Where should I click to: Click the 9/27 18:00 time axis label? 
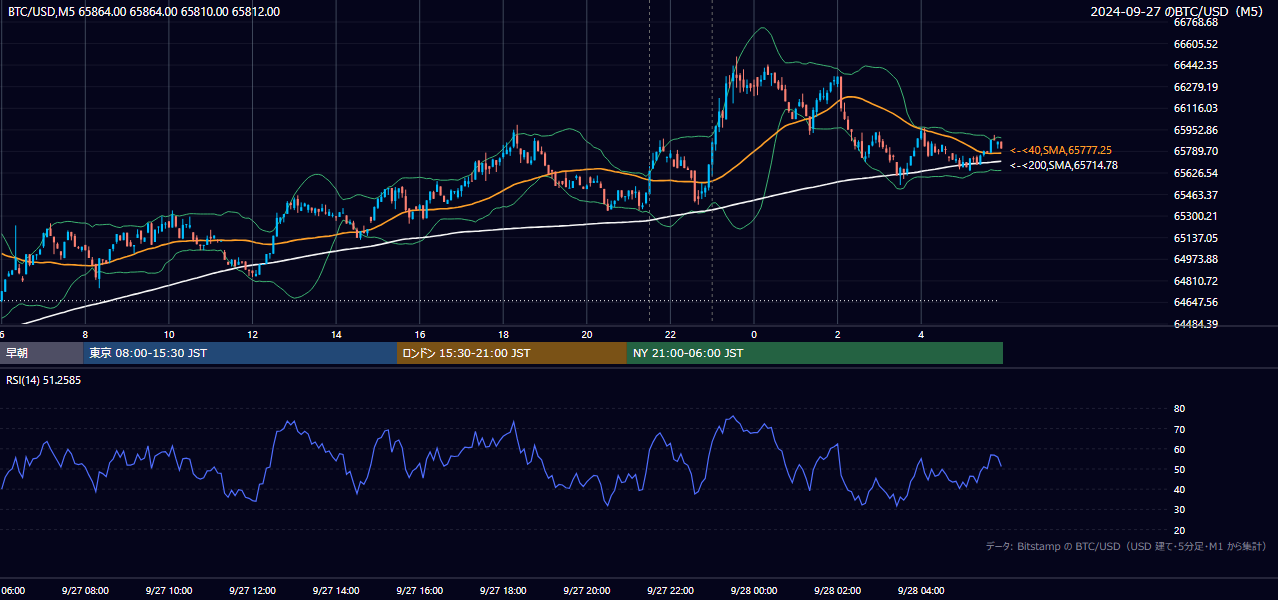pos(503,591)
